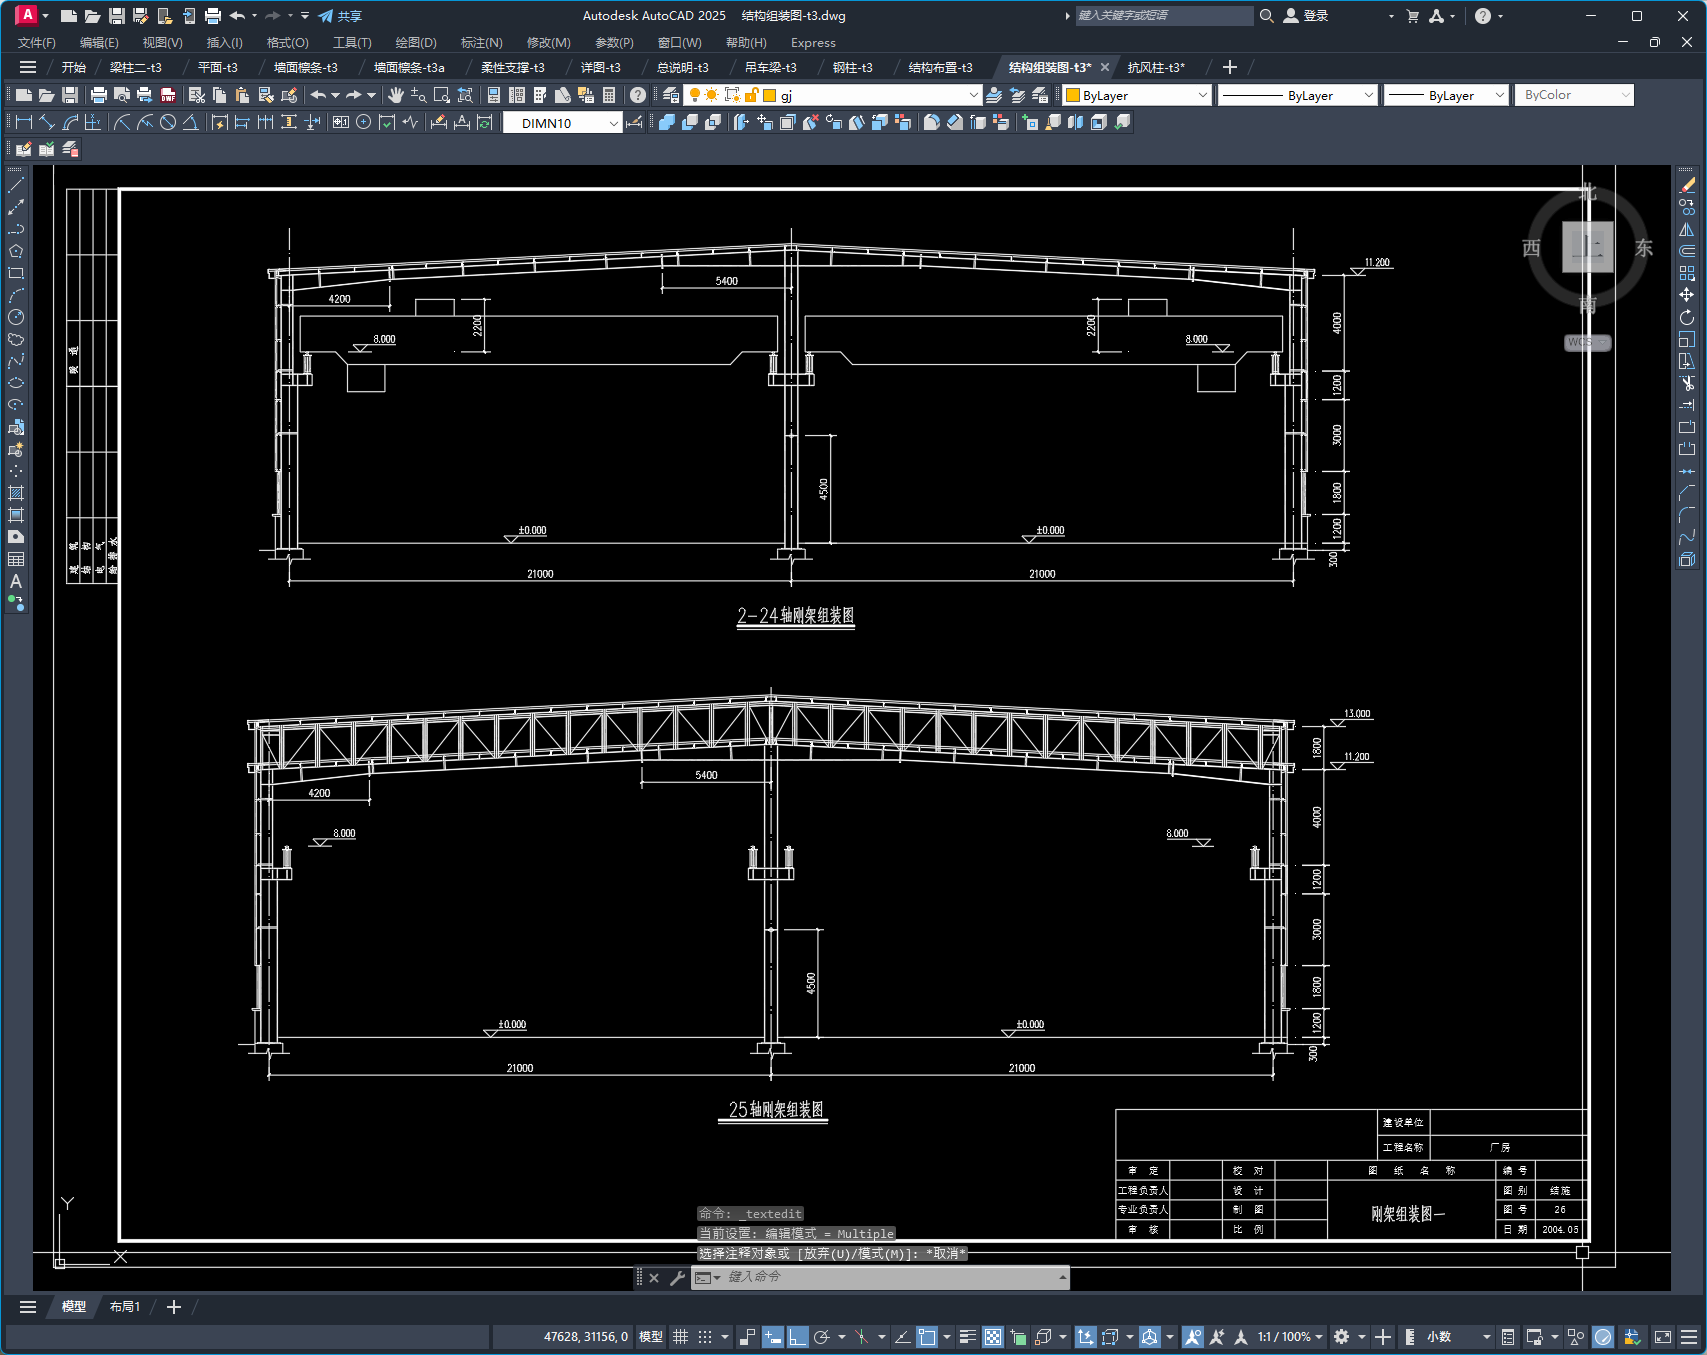
Task: Click the Linear dimension tool icon
Action: 24,122
